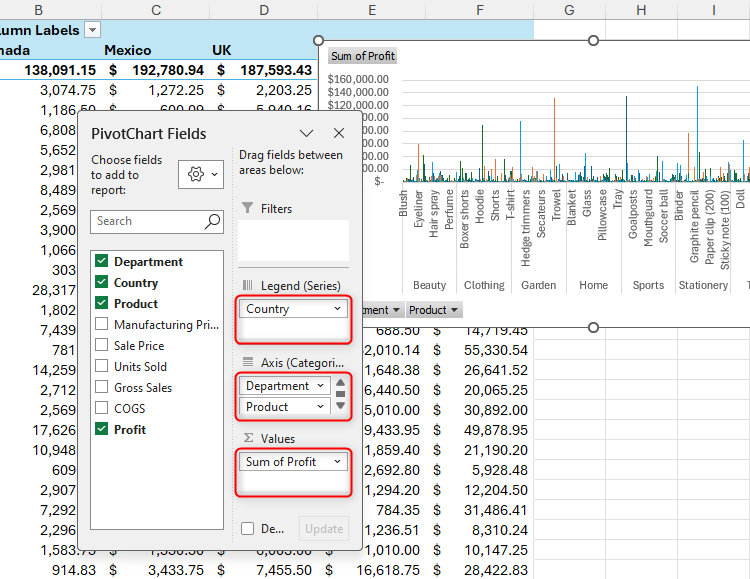The height and width of the screenshot is (579, 750).
Task: Close the PivotChart Fields pane
Action: [339, 133]
